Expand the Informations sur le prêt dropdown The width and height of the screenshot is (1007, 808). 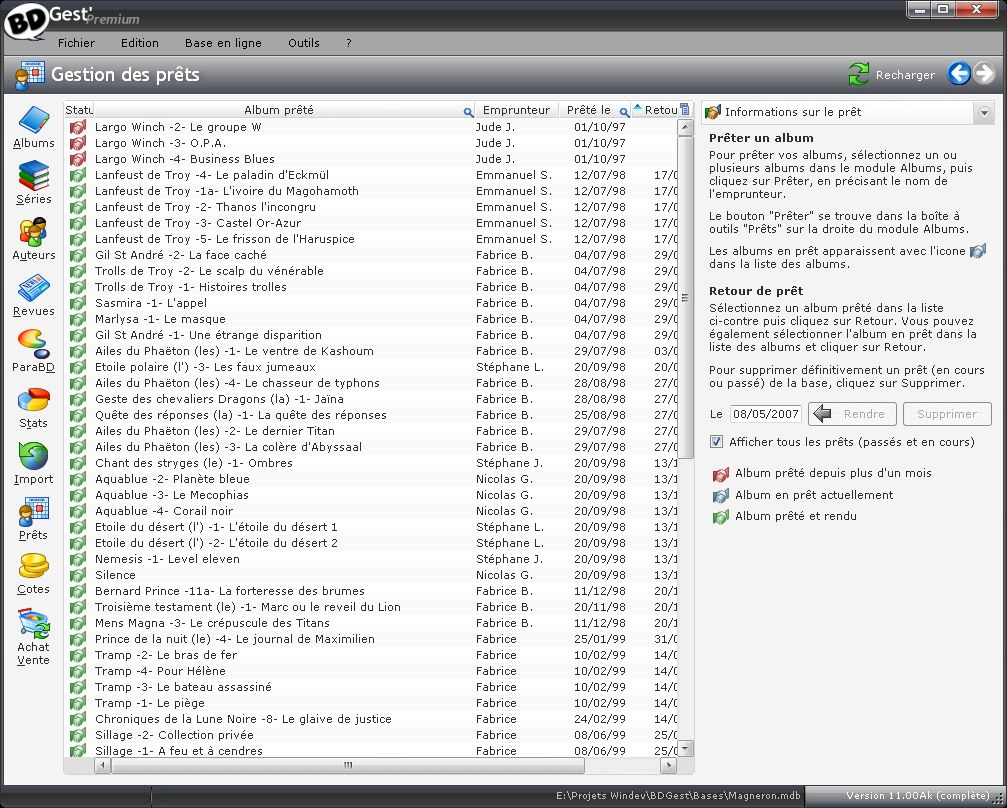point(984,113)
